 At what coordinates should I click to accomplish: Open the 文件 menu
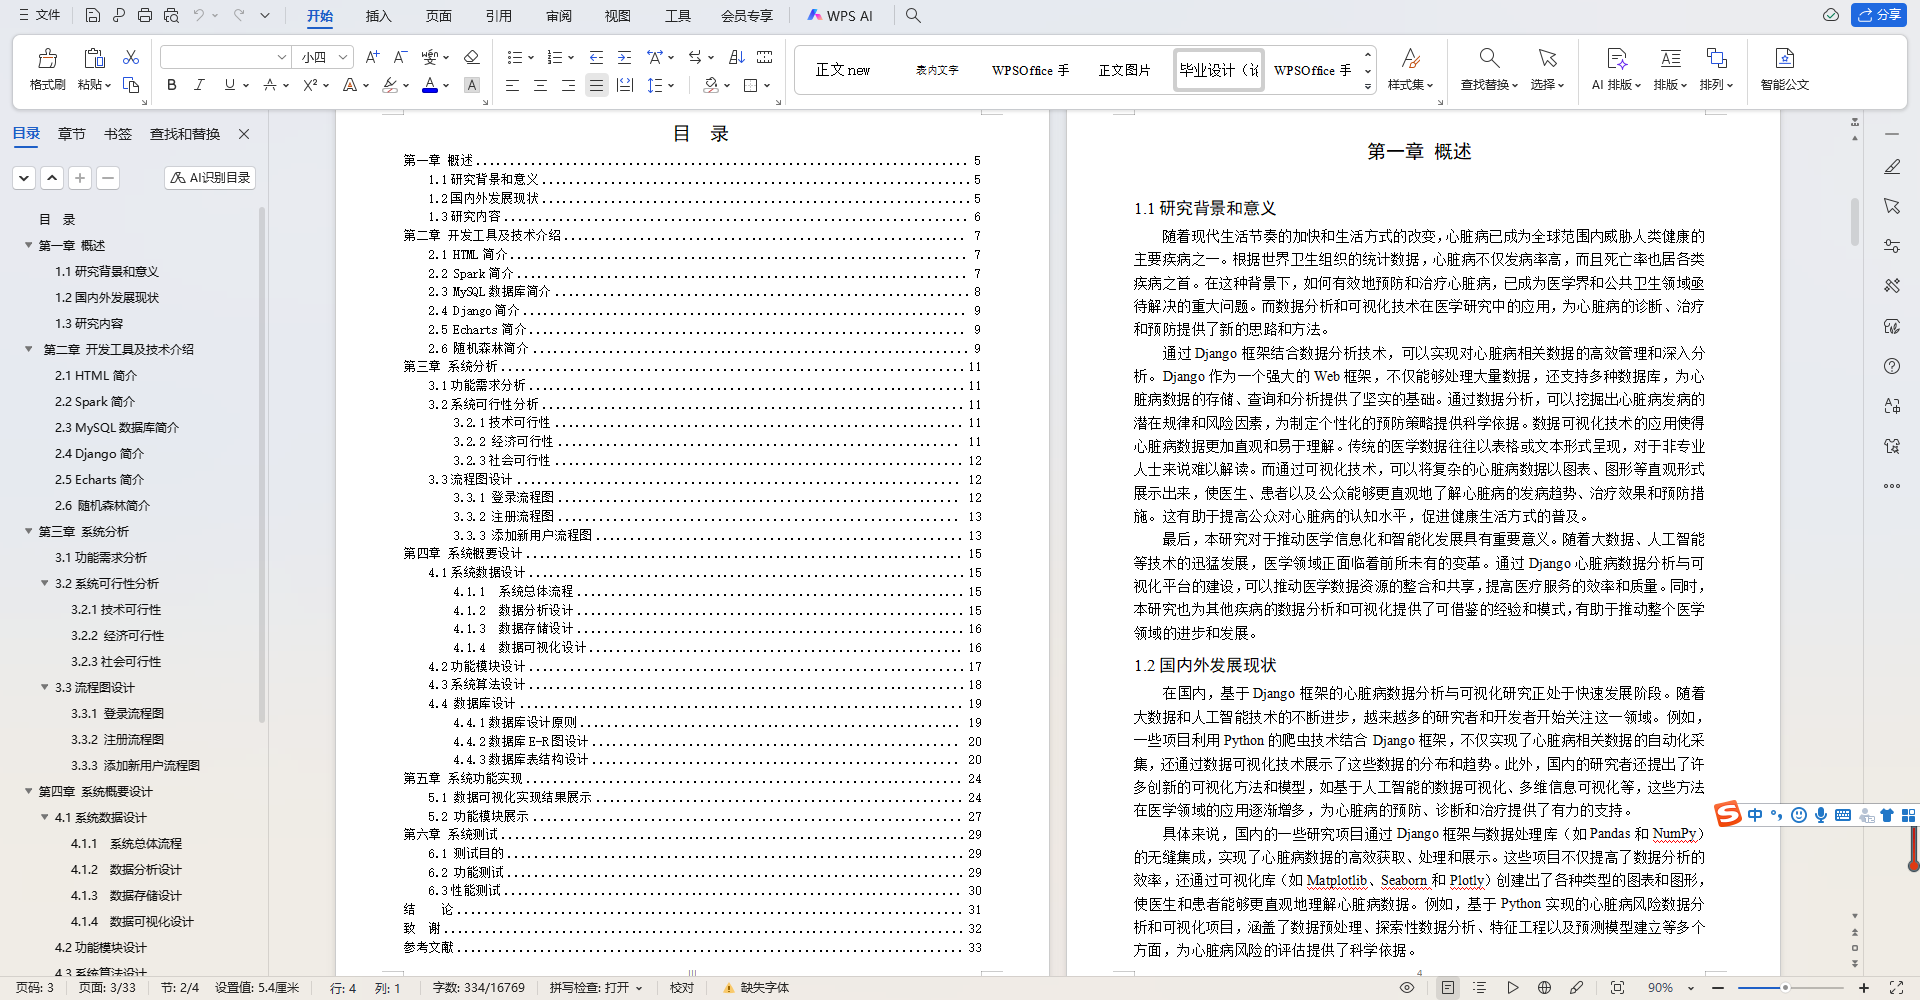pyautogui.click(x=39, y=15)
